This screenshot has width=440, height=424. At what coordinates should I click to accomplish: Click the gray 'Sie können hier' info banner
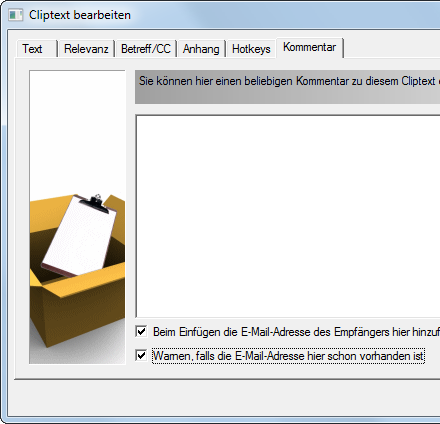pos(287,87)
